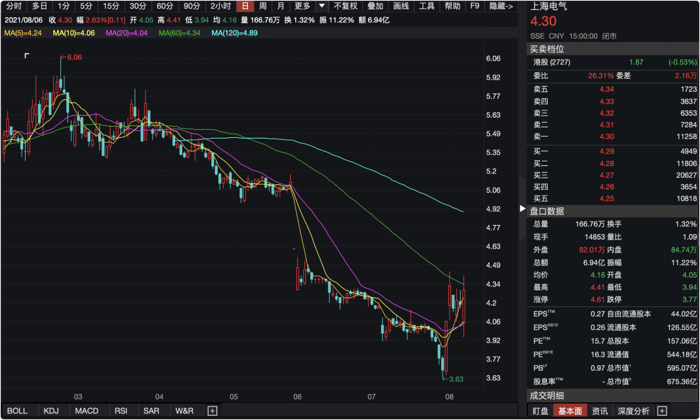Expand the 隐藏 panel toggle
Image resolution: width=700 pixels, height=420 pixels.
tap(502, 6)
